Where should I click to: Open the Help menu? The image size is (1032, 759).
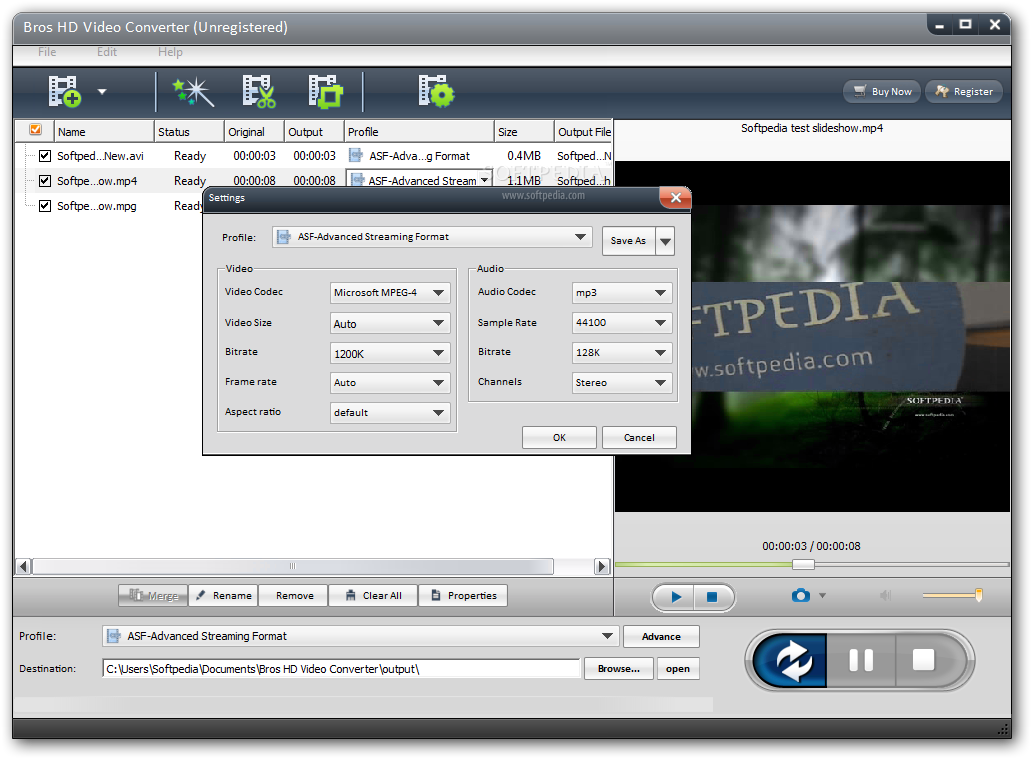pyautogui.click(x=170, y=52)
